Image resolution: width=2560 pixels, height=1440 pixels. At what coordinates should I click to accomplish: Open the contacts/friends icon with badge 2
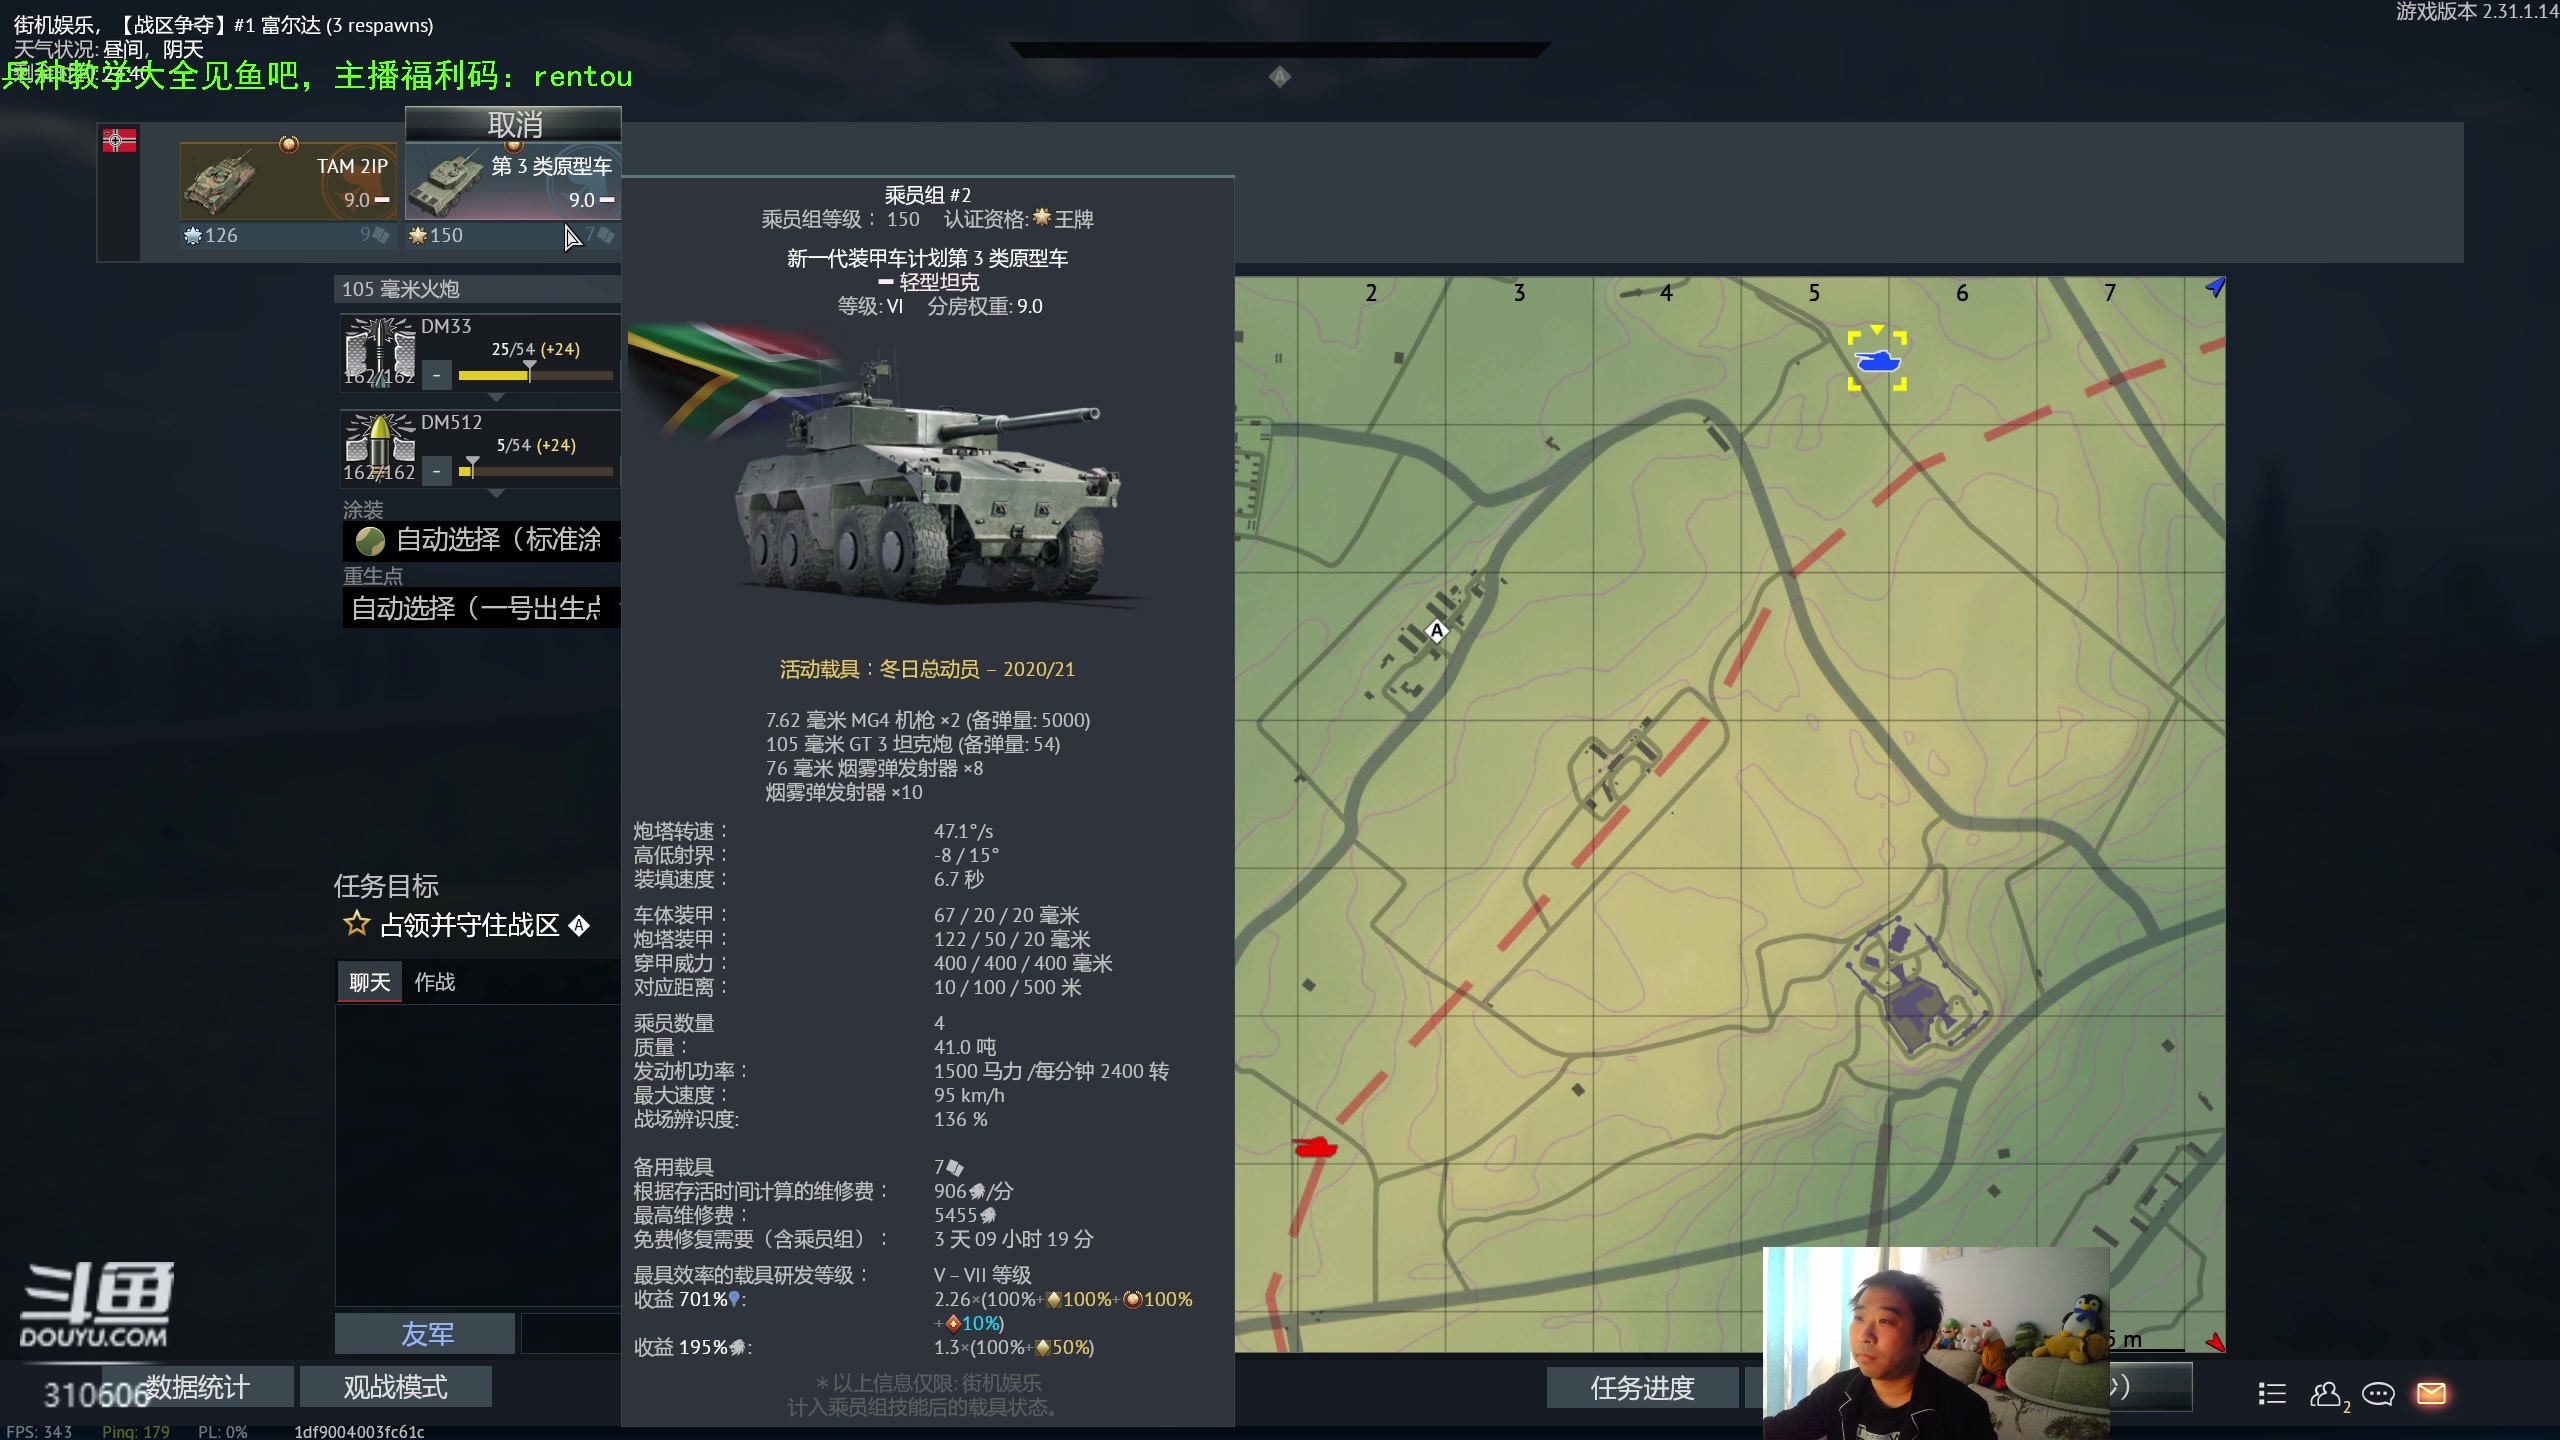pyautogui.click(x=2328, y=1394)
